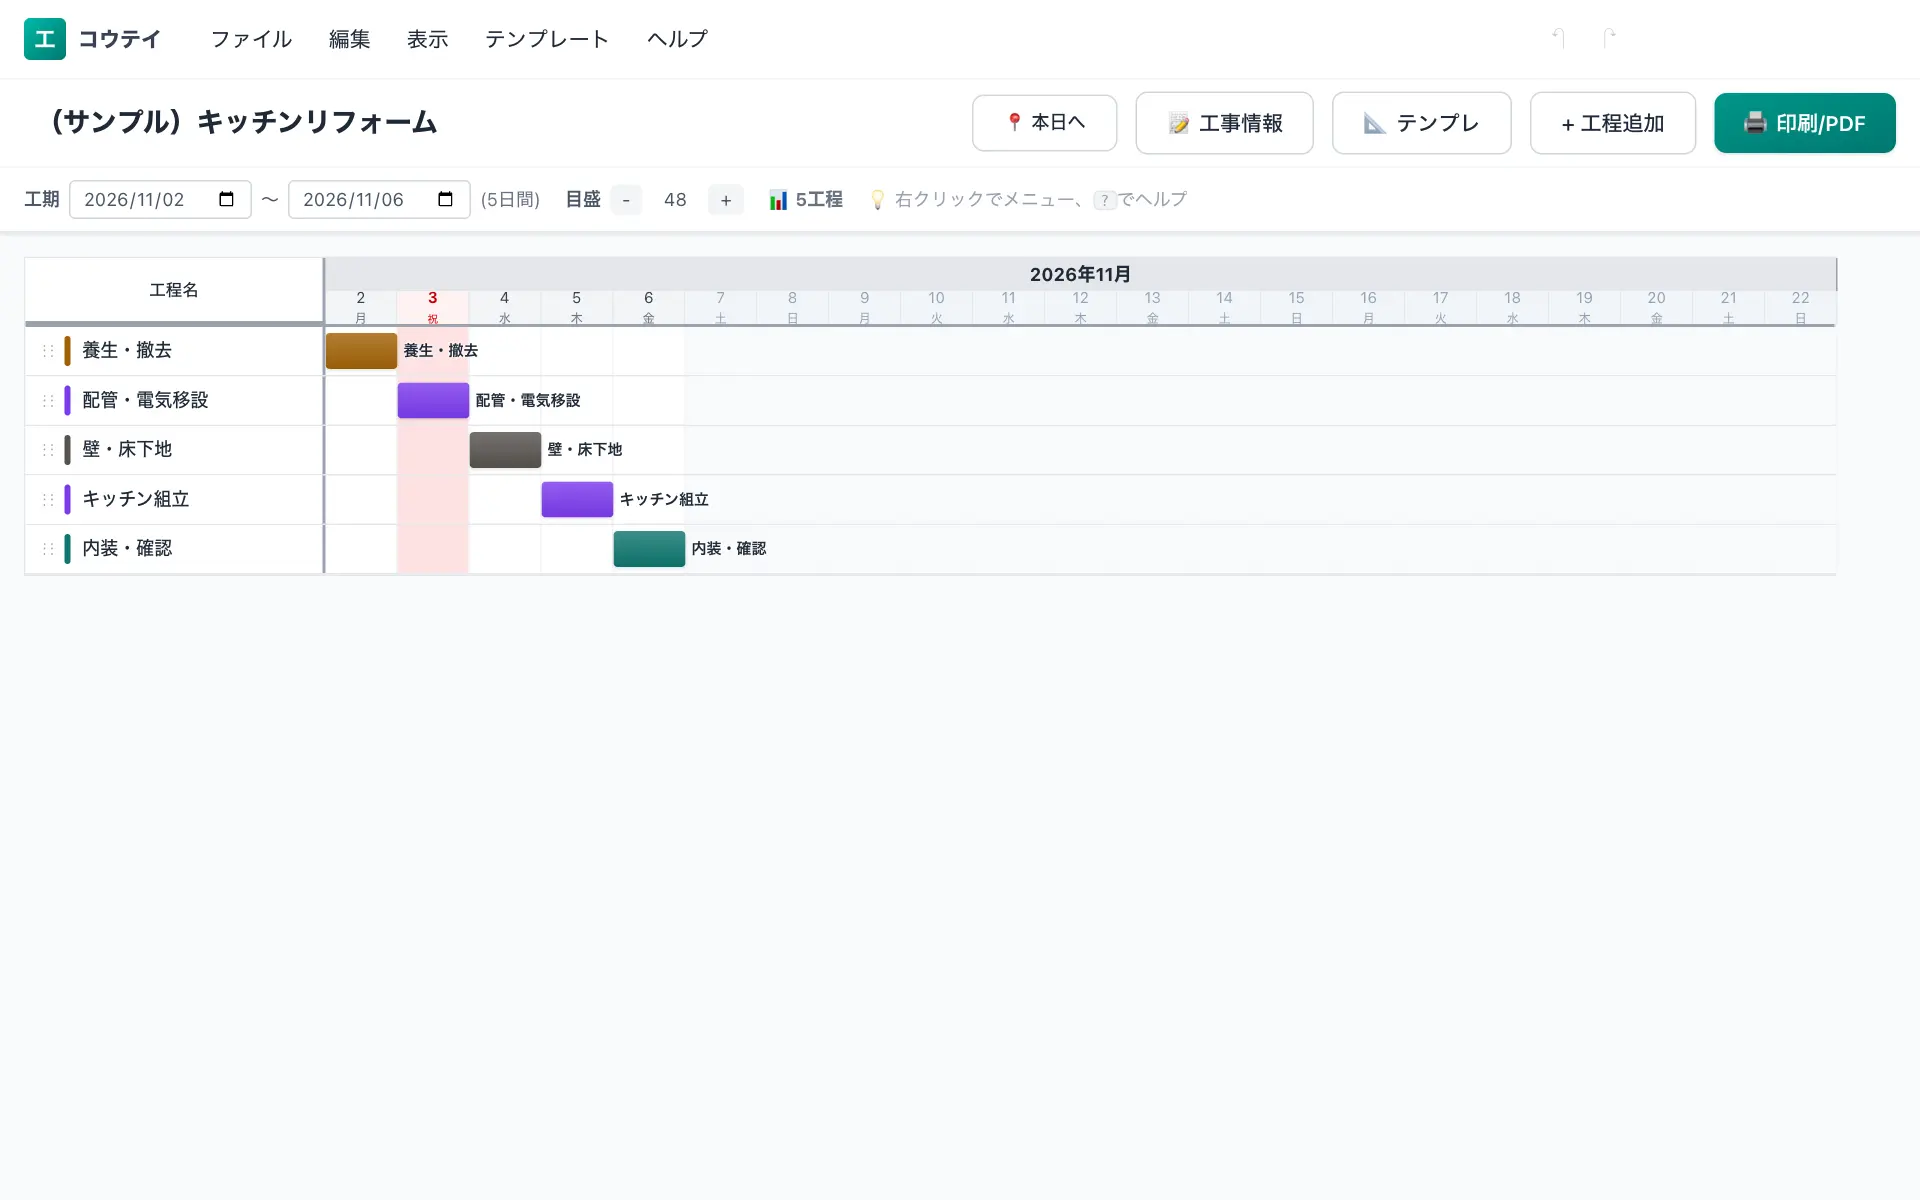Click the 印刷/PDF button

(x=1805, y=123)
